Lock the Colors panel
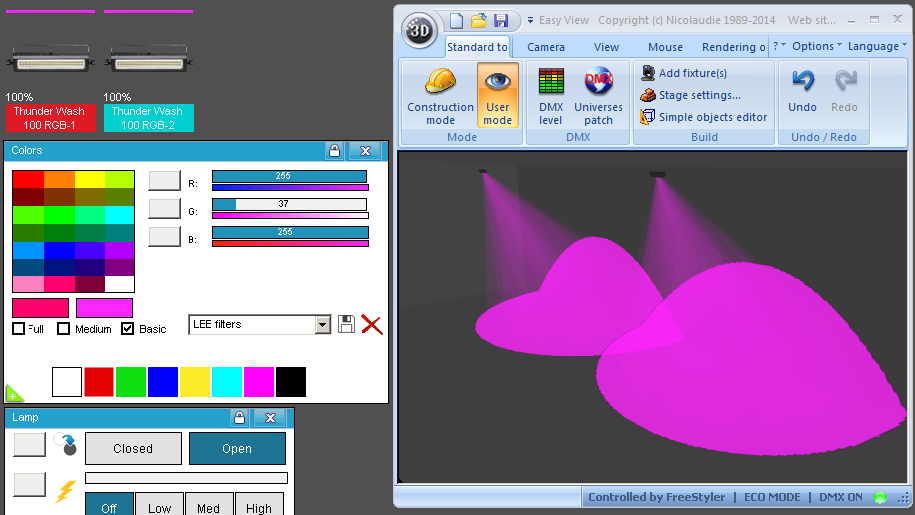The height and width of the screenshot is (515, 915). coord(334,150)
